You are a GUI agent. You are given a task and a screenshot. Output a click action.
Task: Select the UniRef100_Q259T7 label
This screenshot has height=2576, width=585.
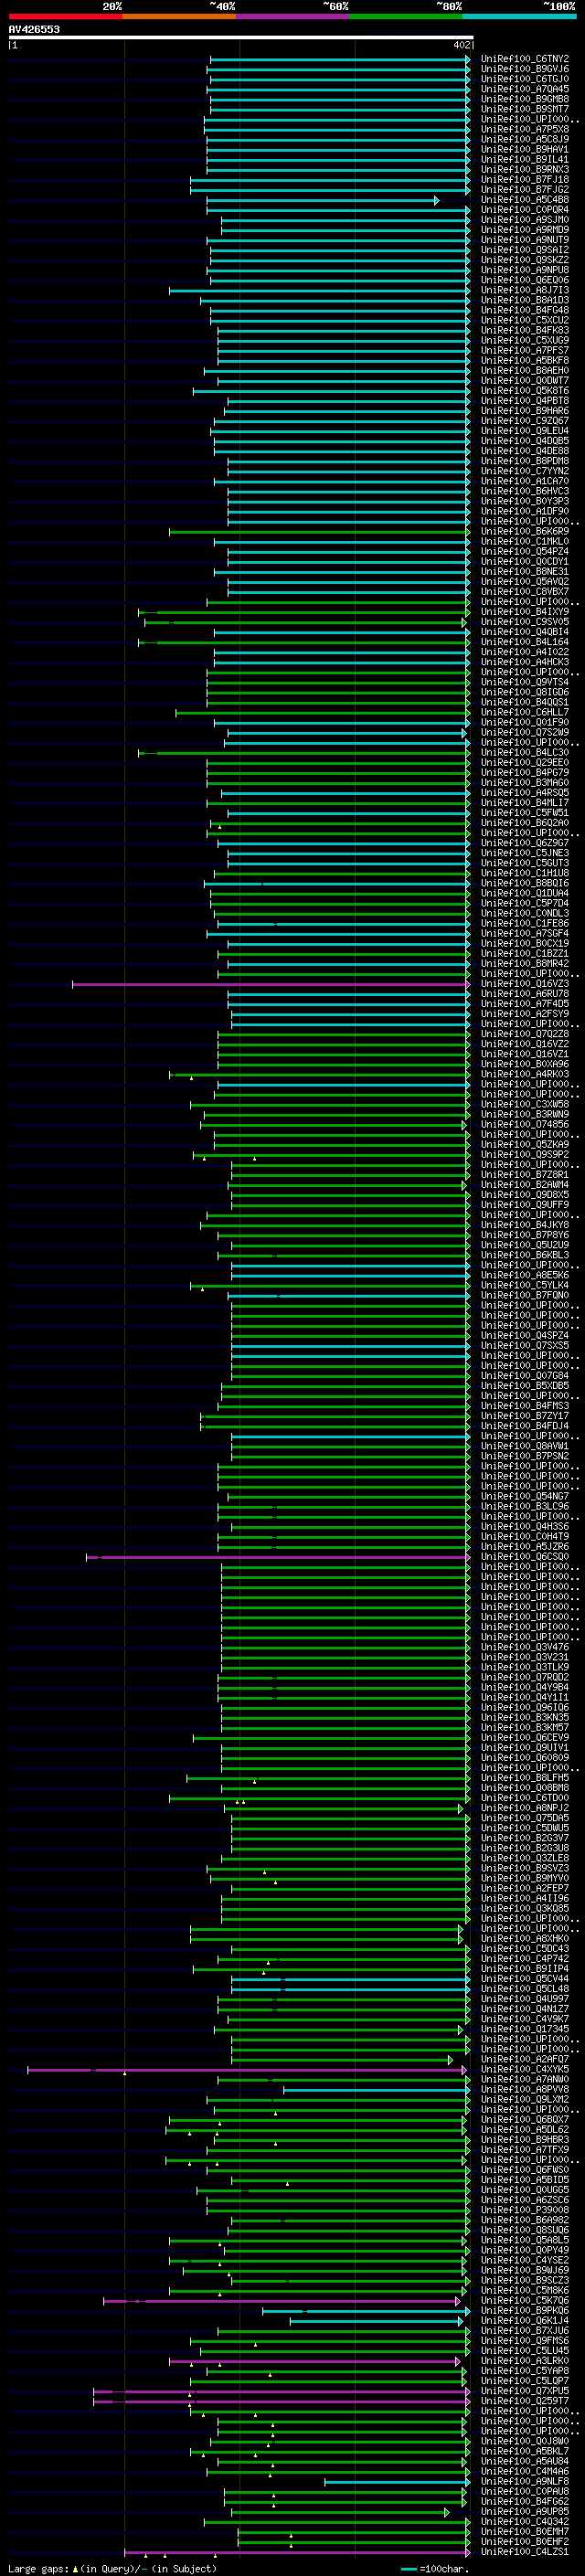click(525, 2401)
